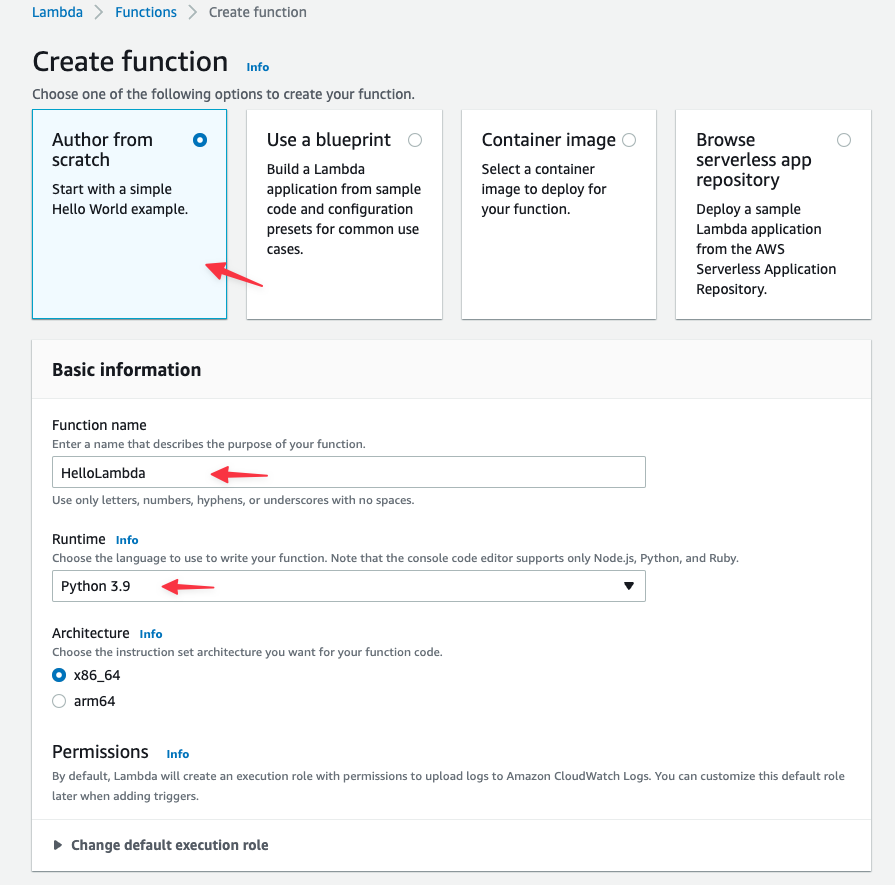Open Info link next to Create function
This screenshot has height=885, width=895.
point(257,67)
